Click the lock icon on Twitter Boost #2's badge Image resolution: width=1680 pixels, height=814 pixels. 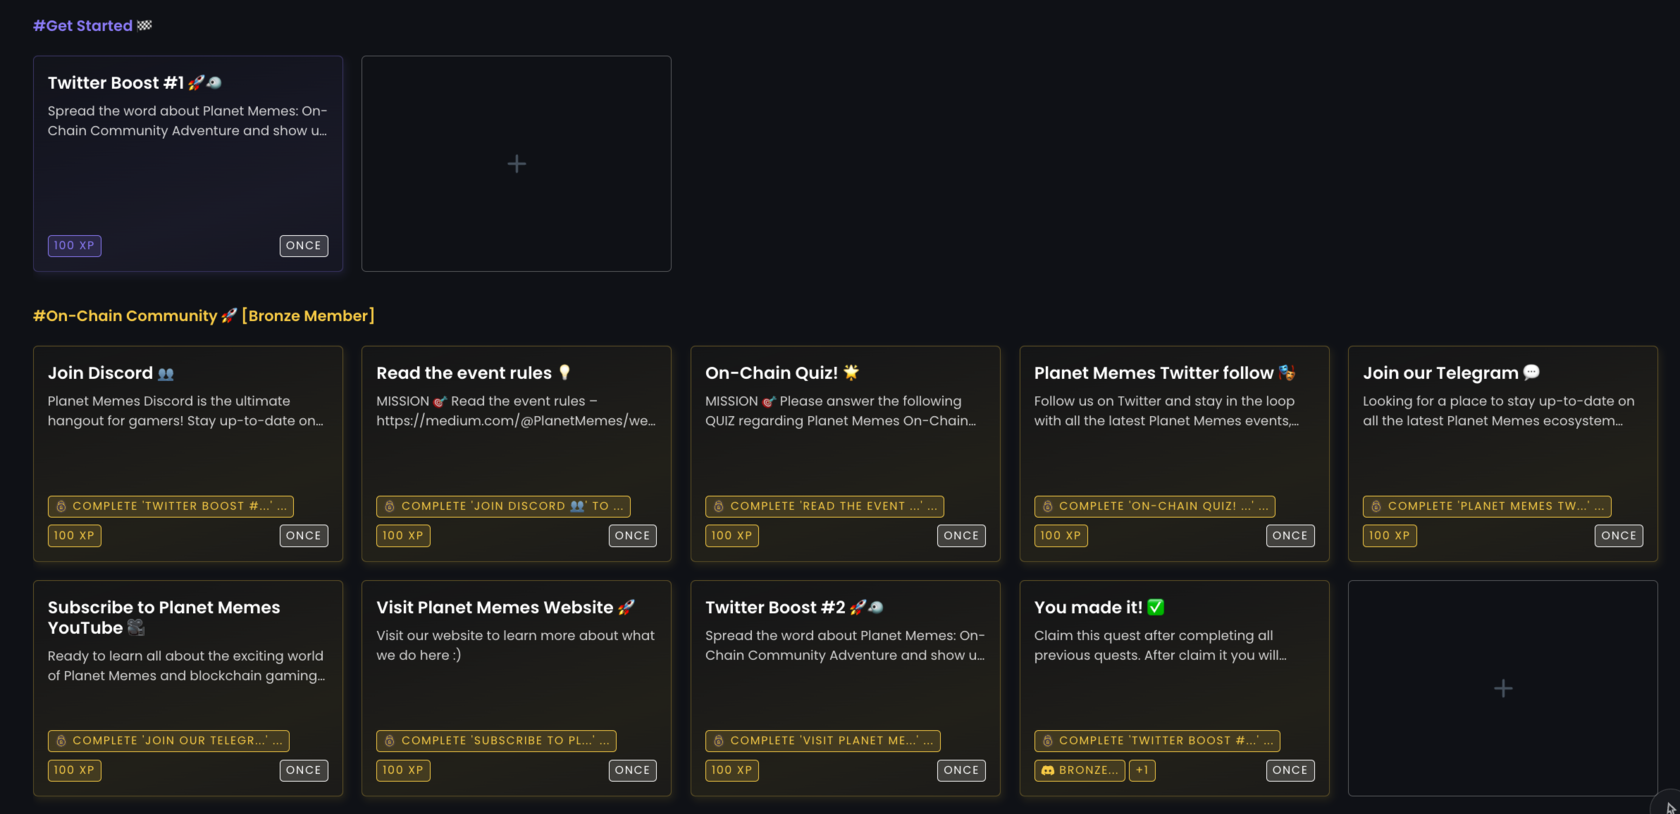pyautogui.click(x=718, y=741)
